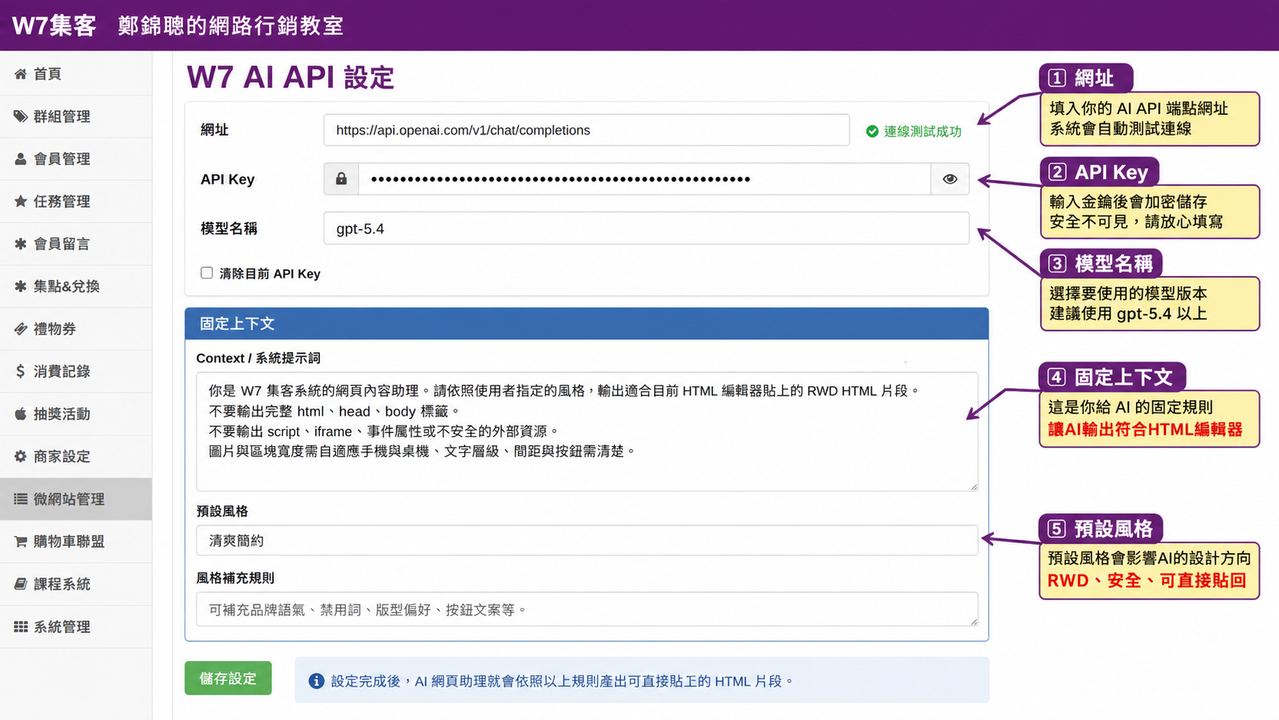This screenshot has height=720, width=1279.
Task: Click the book icon beside 課程系統
Action: pos(20,584)
